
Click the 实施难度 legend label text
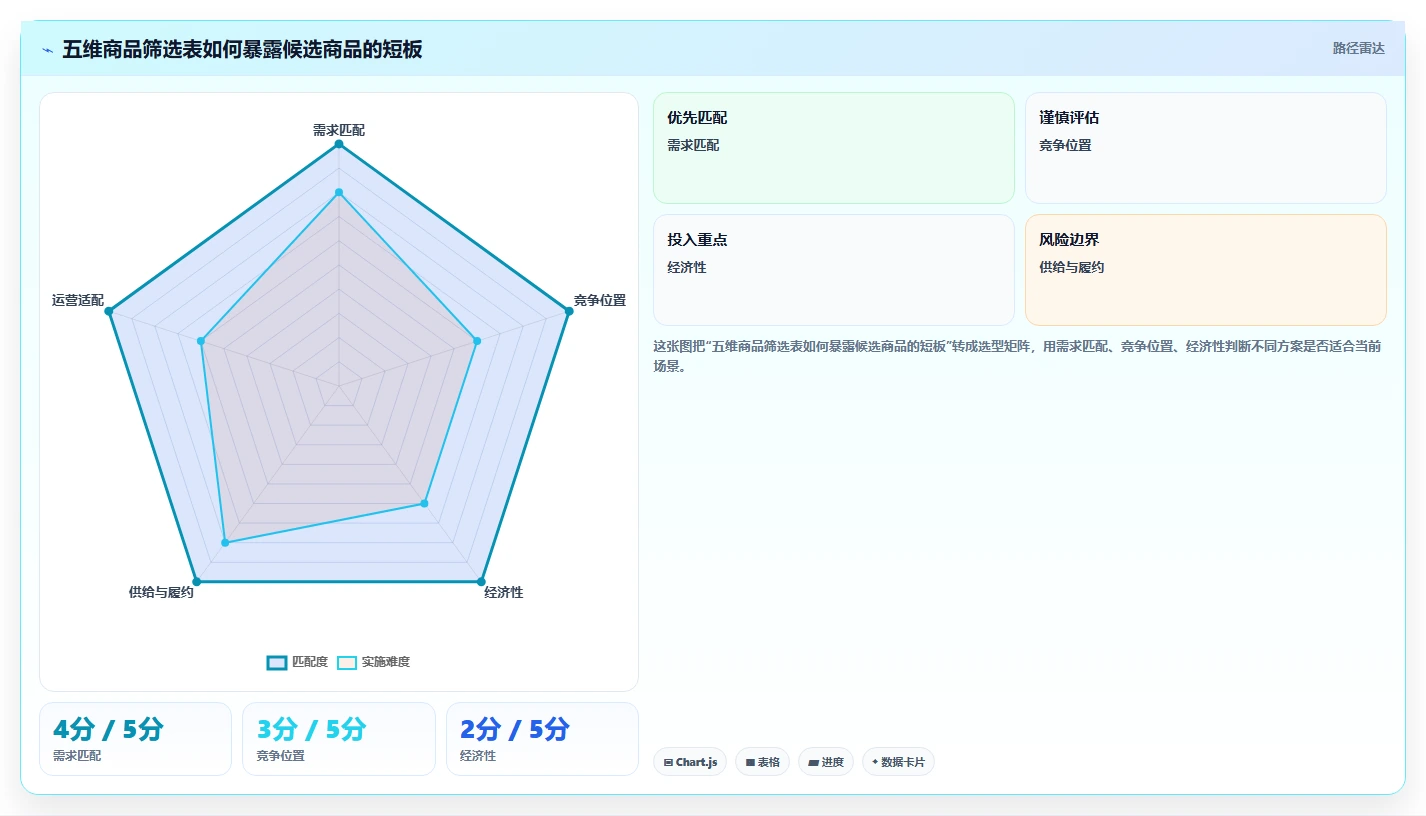click(x=386, y=662)
